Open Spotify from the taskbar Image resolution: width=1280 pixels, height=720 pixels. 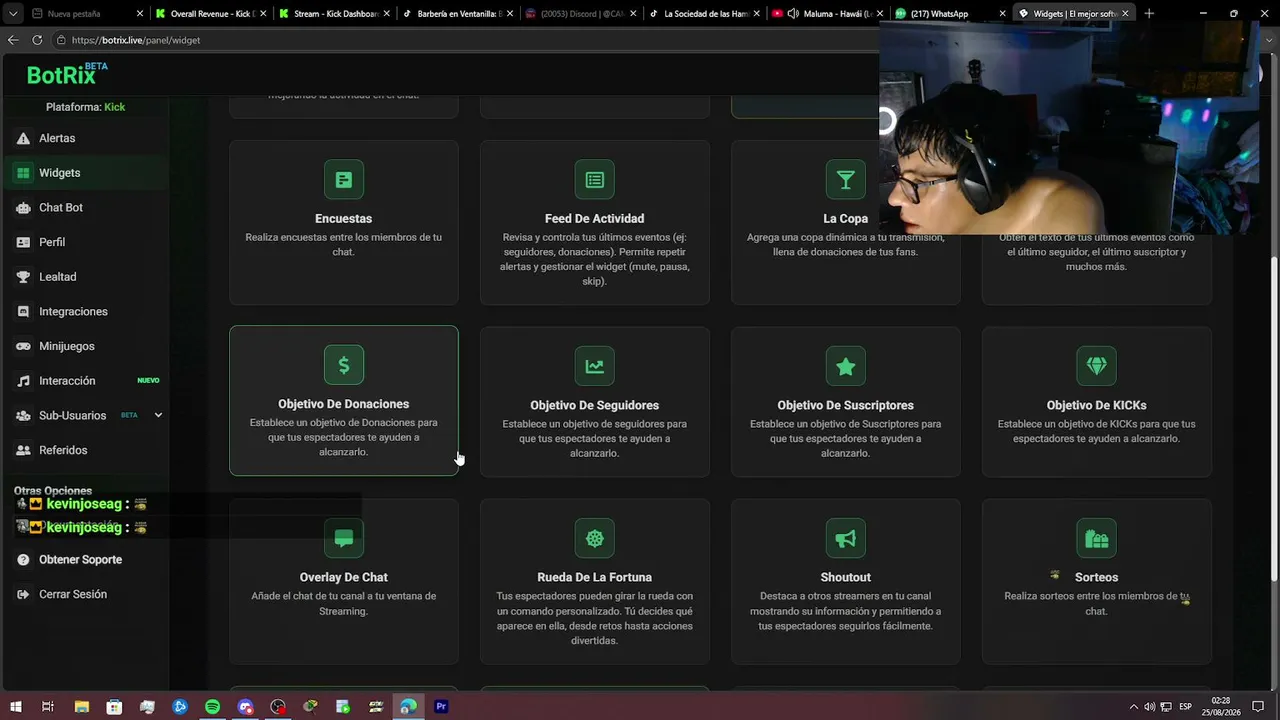pos(212,707)
